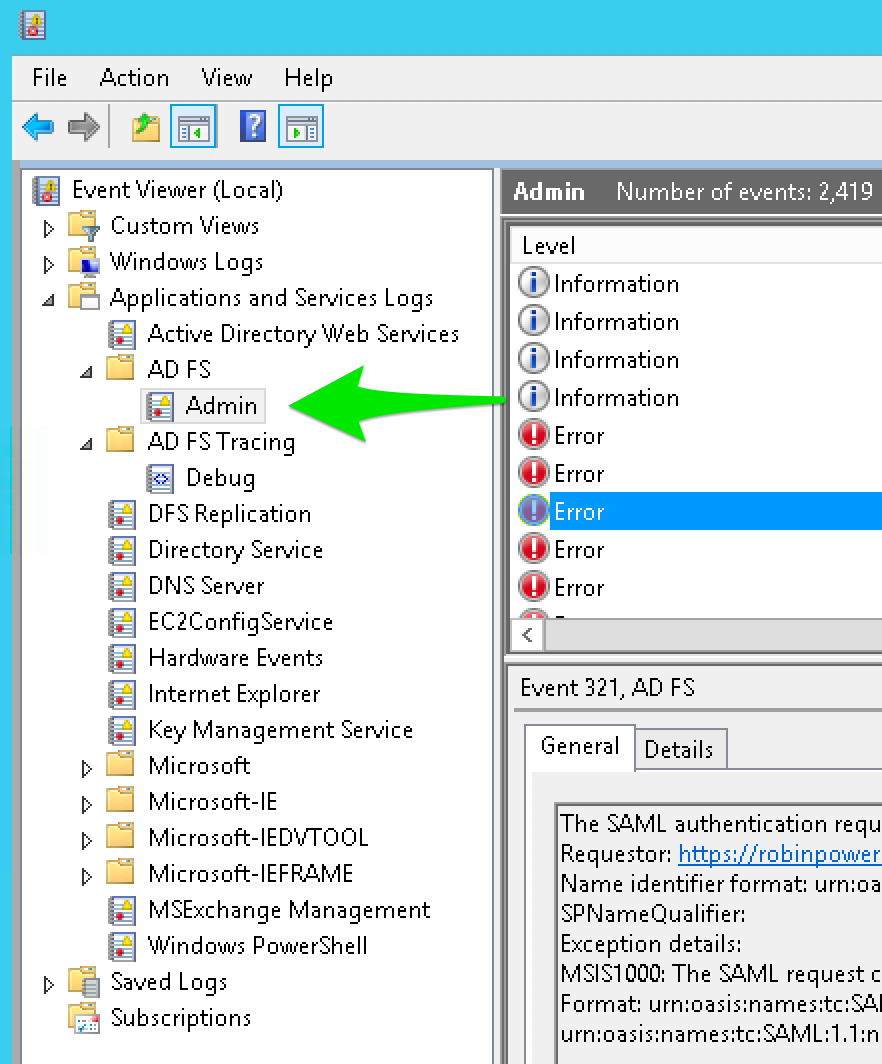Select the AD FS Tracing tree label
Image resolution: width=882 pixels, height=1064 pixels.
coord(221,442)
